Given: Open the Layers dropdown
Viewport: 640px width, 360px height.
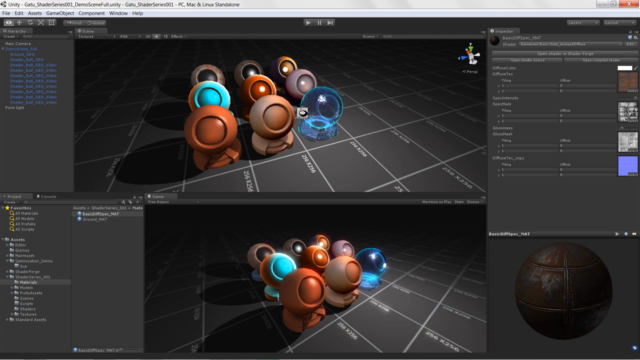Looking at the screenshot, I should point(583,22).
